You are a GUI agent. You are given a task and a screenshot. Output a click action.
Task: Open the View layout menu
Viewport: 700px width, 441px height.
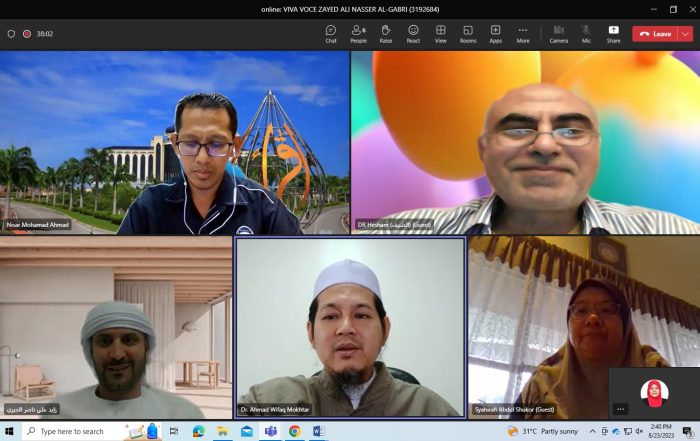point(440,33)
